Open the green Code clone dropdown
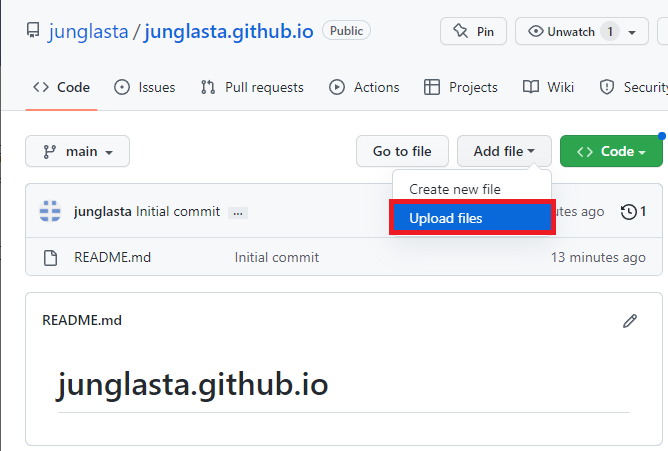 611,151
